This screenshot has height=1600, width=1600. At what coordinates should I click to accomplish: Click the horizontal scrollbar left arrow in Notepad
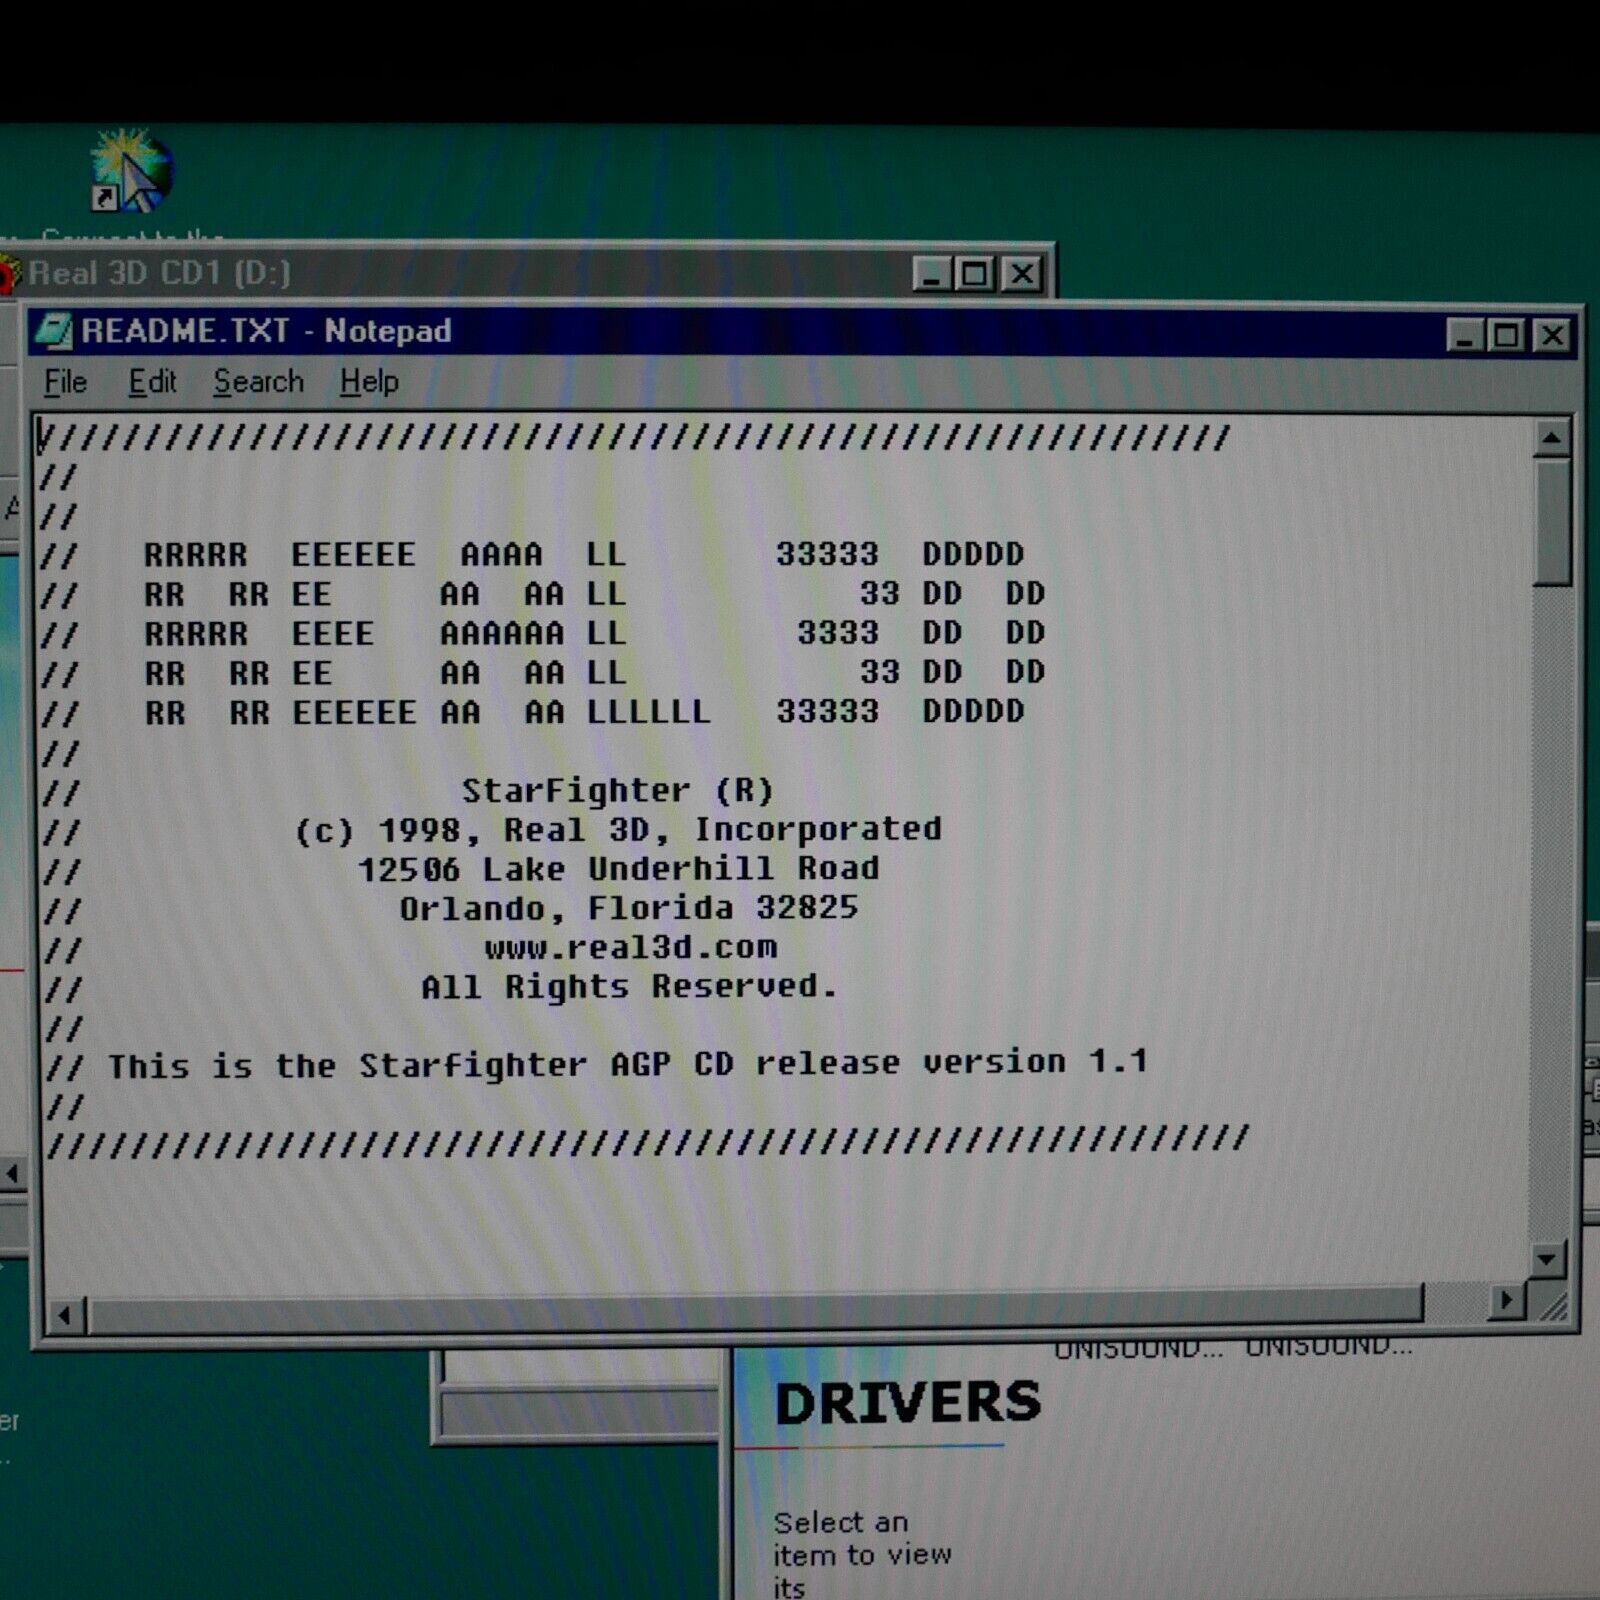(64, 1315)
